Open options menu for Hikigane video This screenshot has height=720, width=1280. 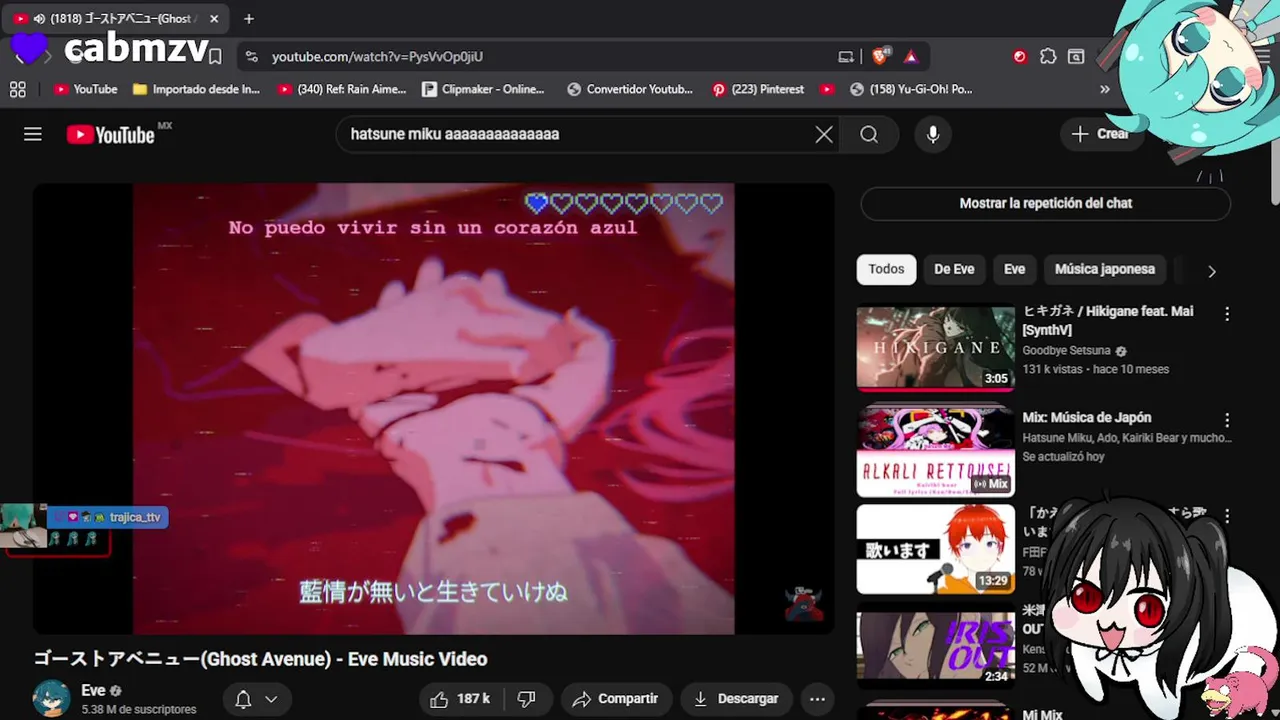point(1227,313)
